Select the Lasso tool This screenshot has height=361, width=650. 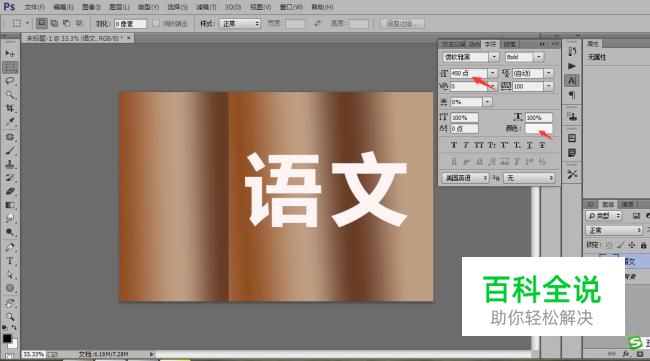[x=10, y=81]
